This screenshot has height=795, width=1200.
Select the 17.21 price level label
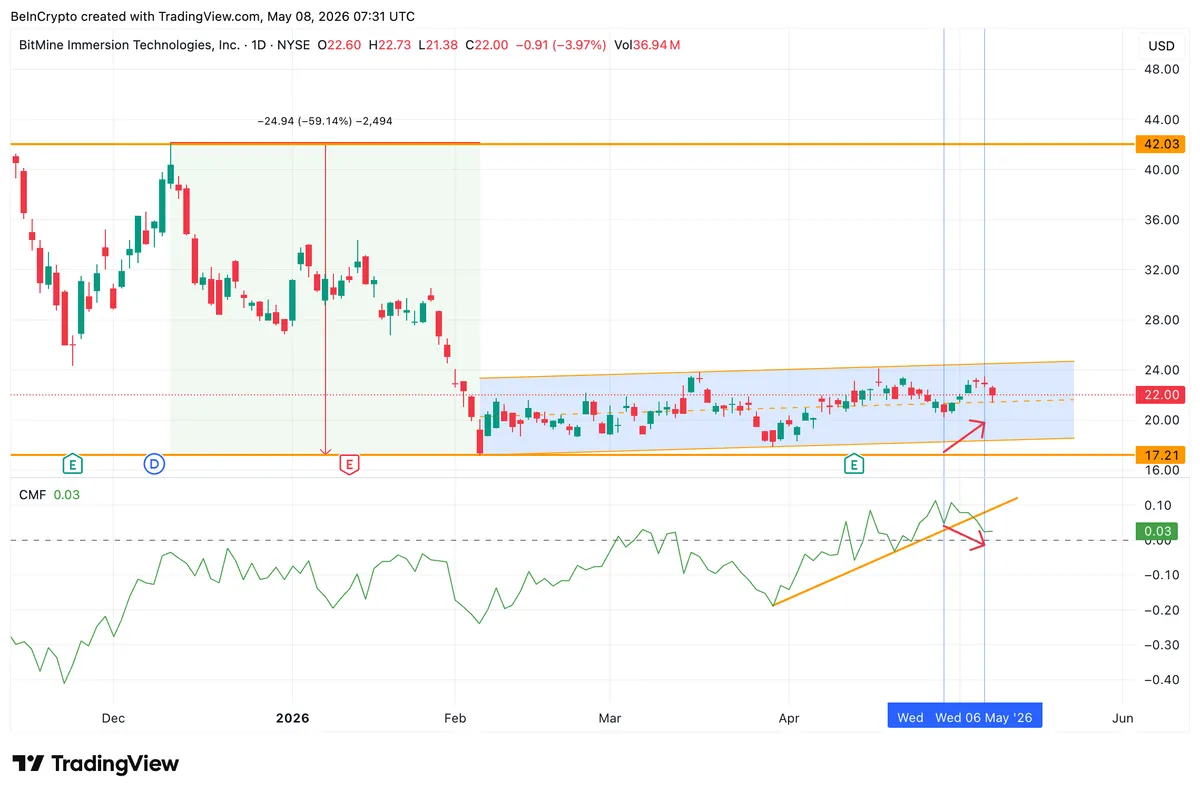click(x=1162, y=454)
